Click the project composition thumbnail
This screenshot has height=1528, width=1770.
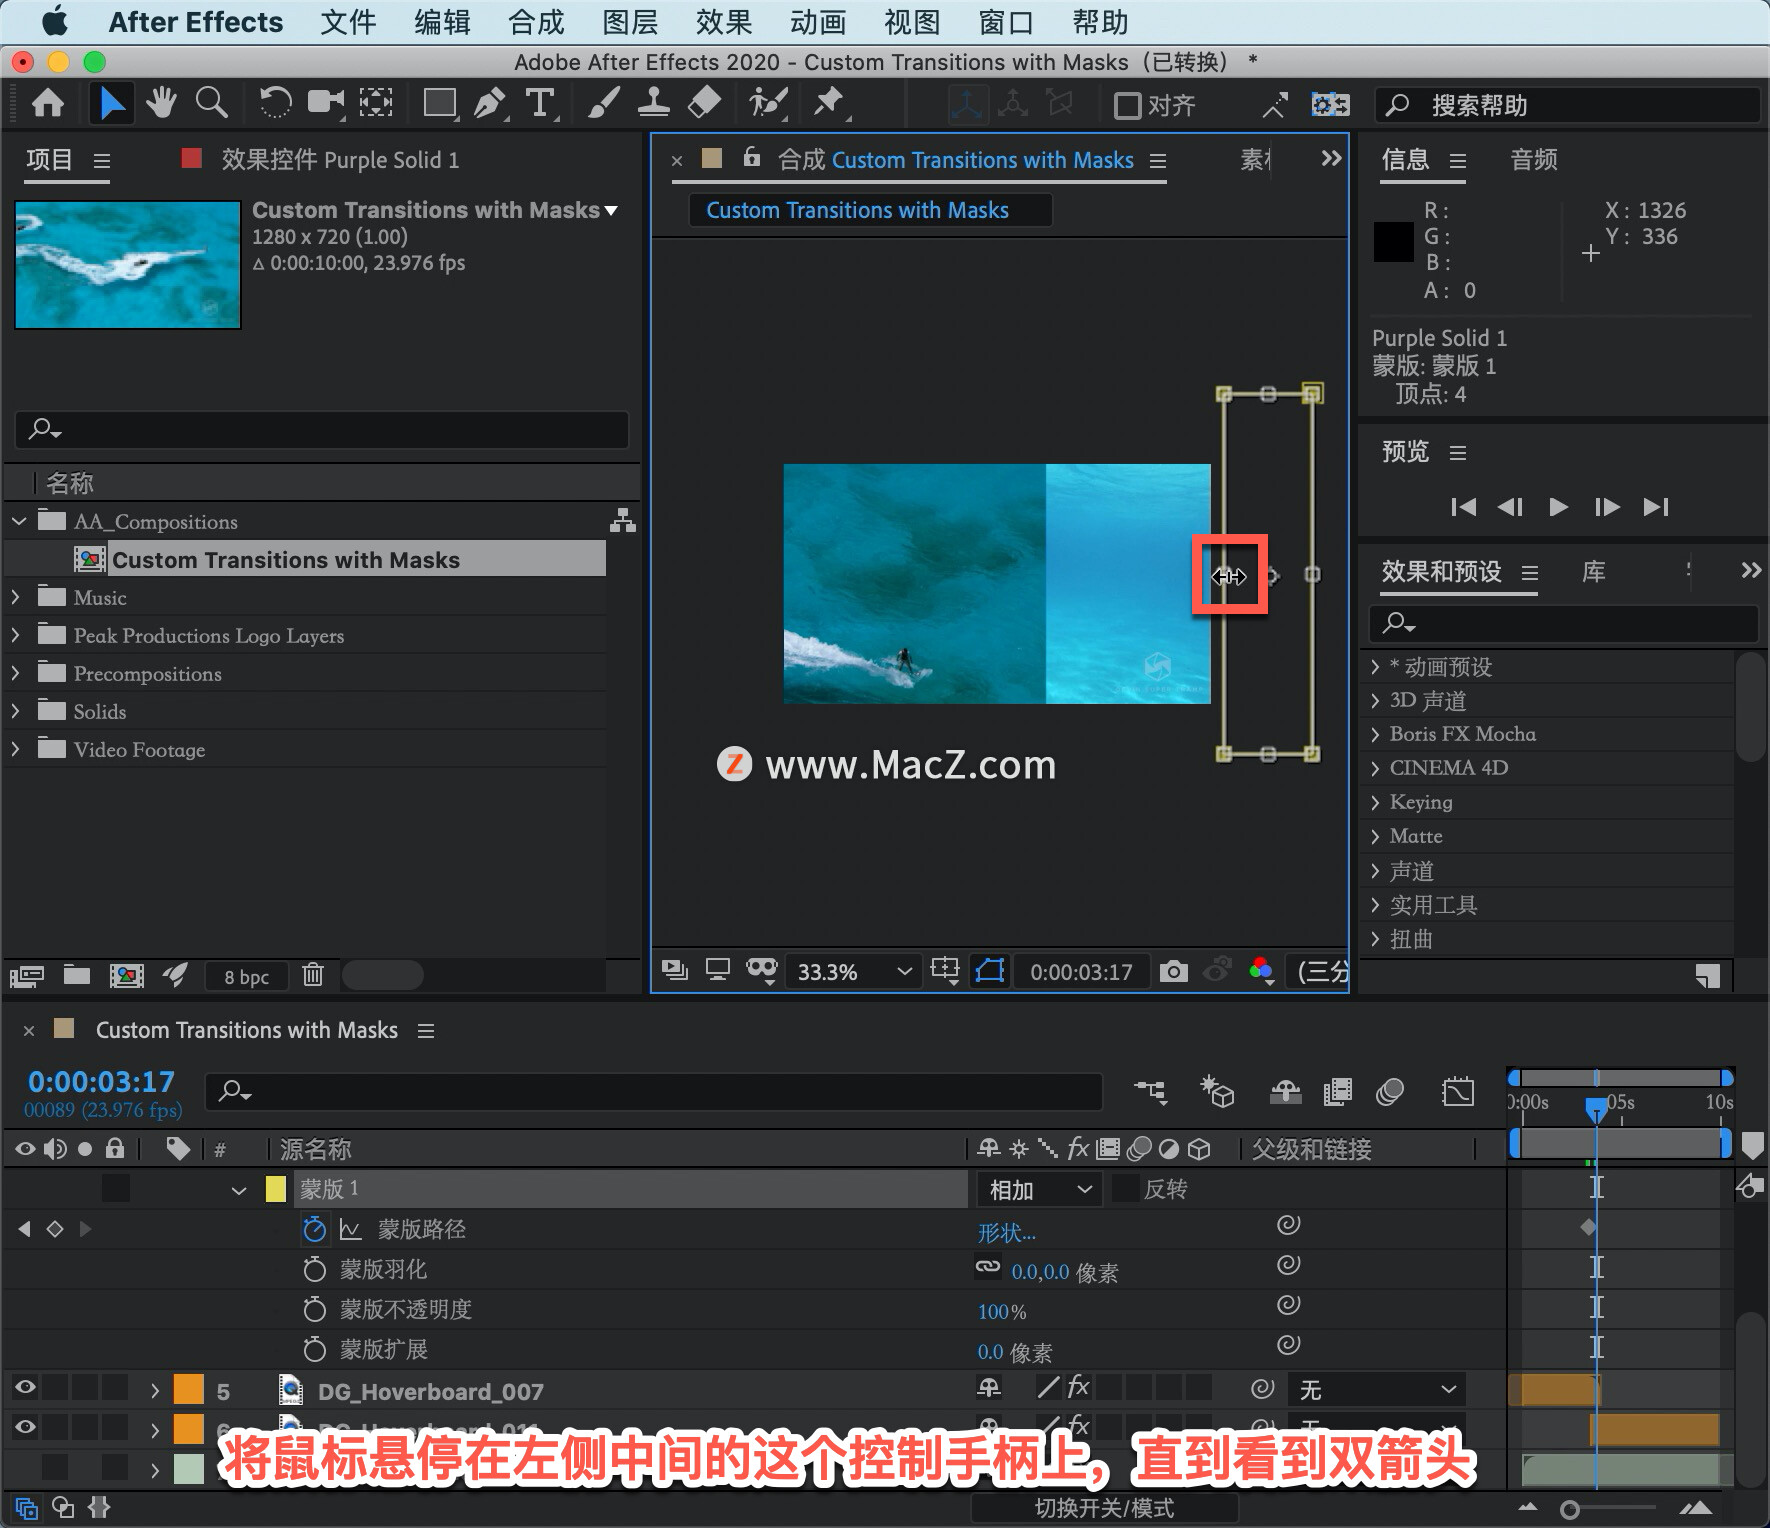[128, 265]
